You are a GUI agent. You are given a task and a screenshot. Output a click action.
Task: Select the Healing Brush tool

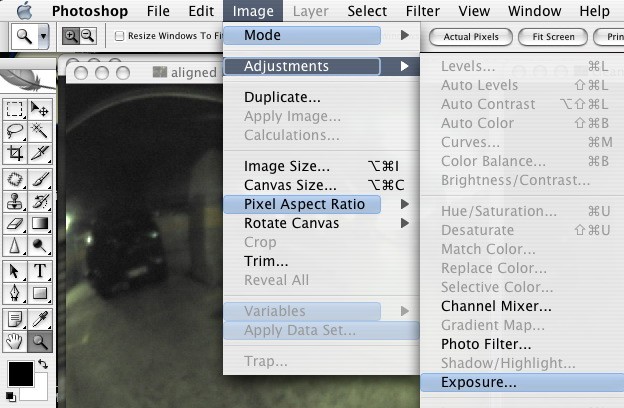[15, 180]
